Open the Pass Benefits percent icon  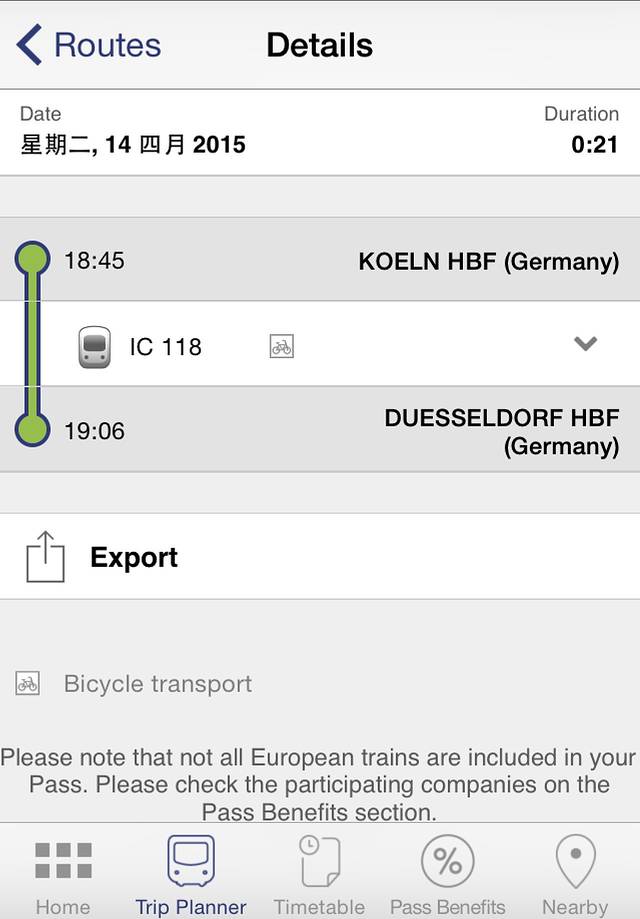click(448, 862)
